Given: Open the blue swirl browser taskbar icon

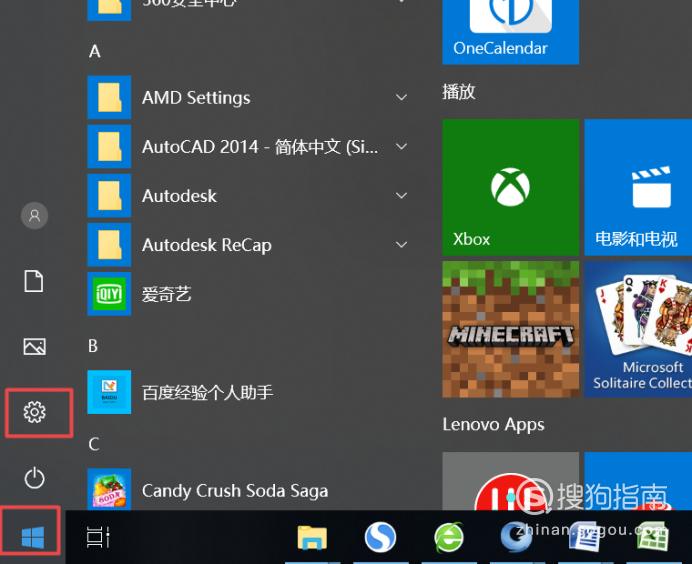Looking at the screenshot, I should [x=516, y=537].
